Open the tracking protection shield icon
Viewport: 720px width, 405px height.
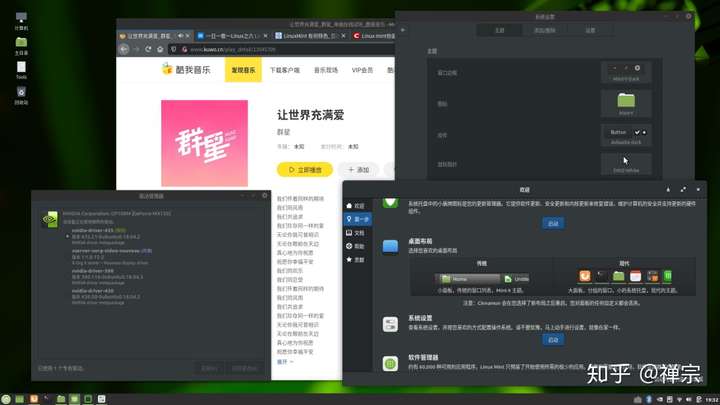pos(174,49)
